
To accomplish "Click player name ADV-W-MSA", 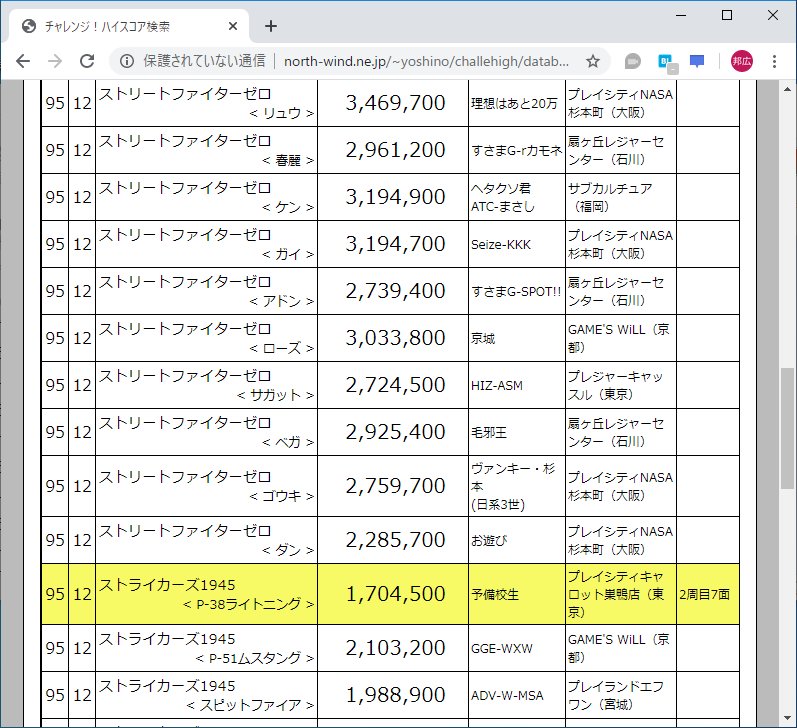I will point(507,695).
